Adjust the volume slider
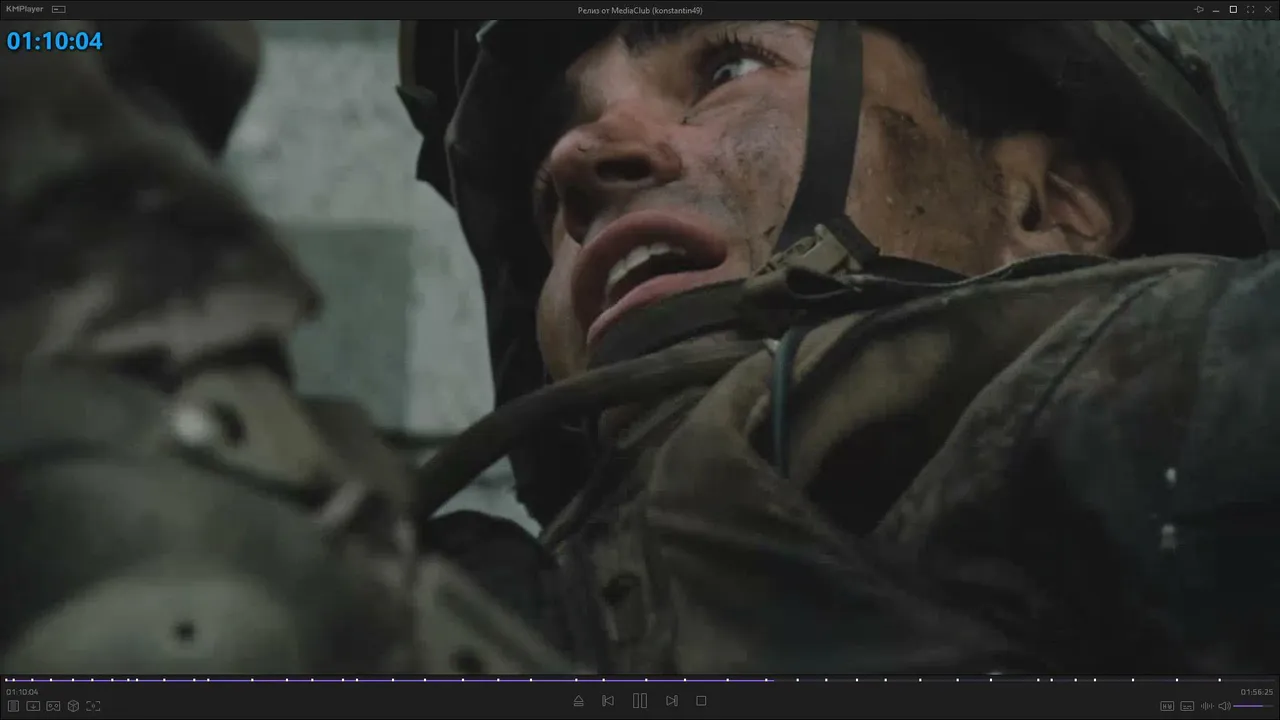This screenshot has height=720, width=1280. click(x=1254, y=706)
